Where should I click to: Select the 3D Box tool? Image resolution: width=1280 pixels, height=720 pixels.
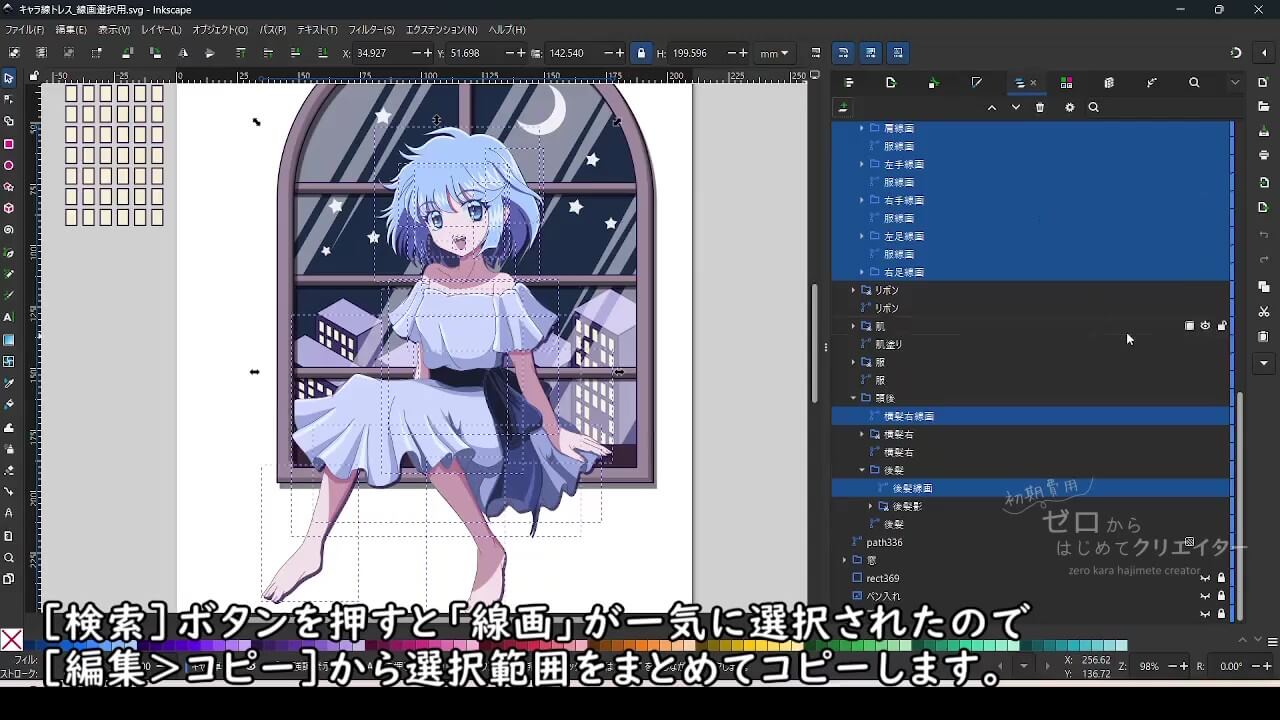pyautogui.click(x=9, y=208)
